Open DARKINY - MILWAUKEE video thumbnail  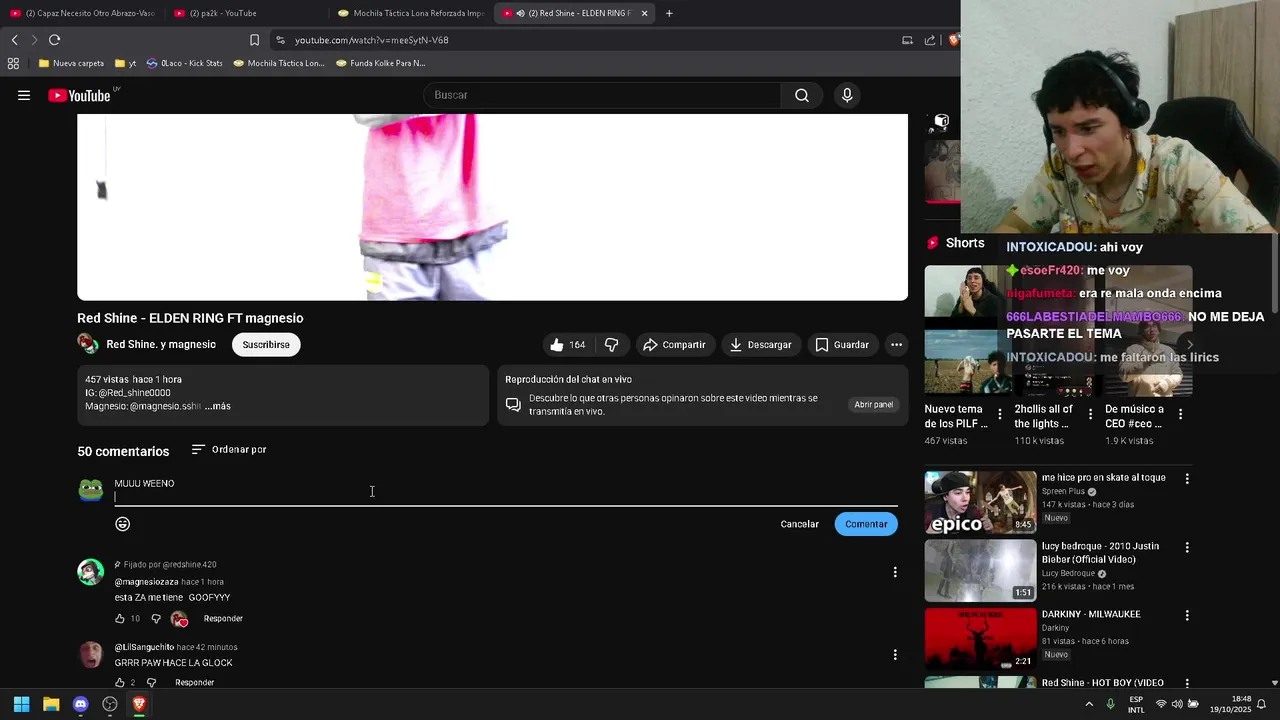(x=980, y=639)
